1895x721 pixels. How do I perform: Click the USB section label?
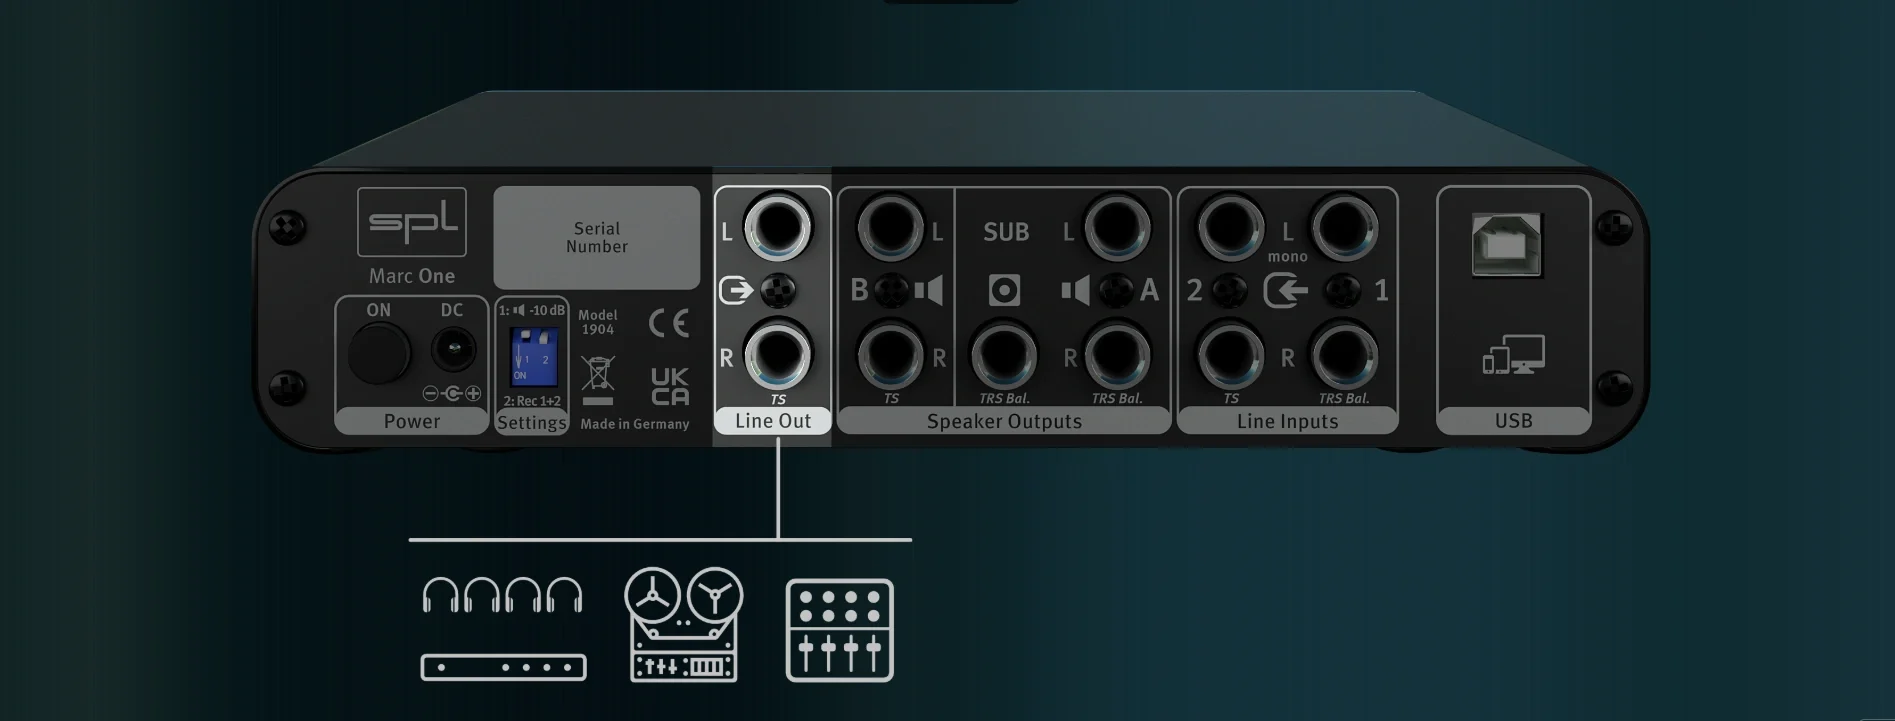coord(1512,421)
